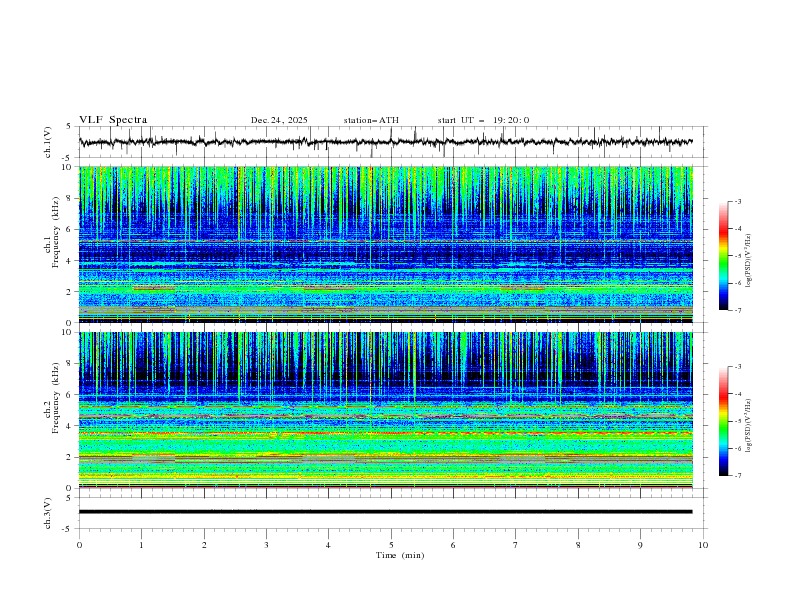Click the upper color bar beside ch.1 spectrogram
The width and height of the screenshot is (792, 612).
pos(723,255)
